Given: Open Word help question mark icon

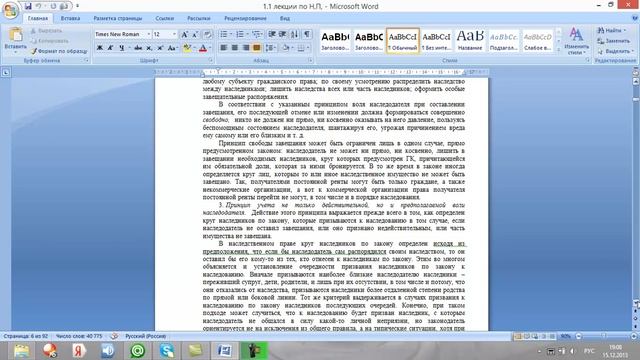Looking at the screenshot, I should coord(635,18).
